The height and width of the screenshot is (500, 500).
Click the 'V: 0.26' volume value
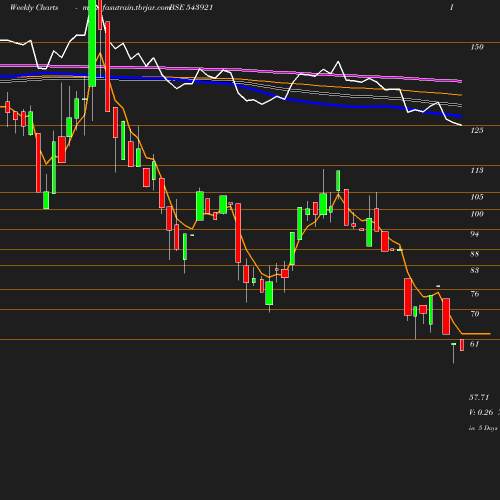coord(481,412)
